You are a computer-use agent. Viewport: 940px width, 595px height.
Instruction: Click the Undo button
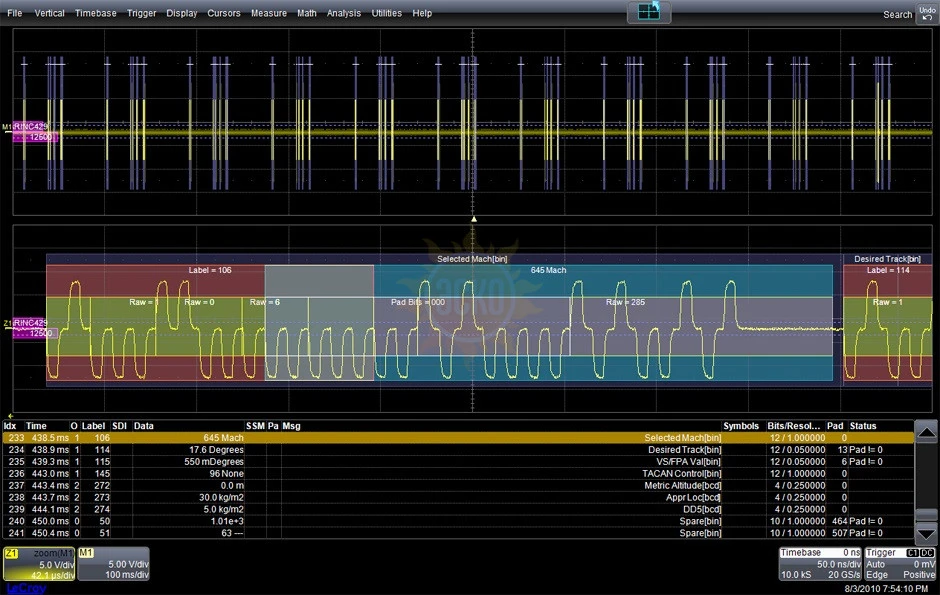[x=927, y=13]
